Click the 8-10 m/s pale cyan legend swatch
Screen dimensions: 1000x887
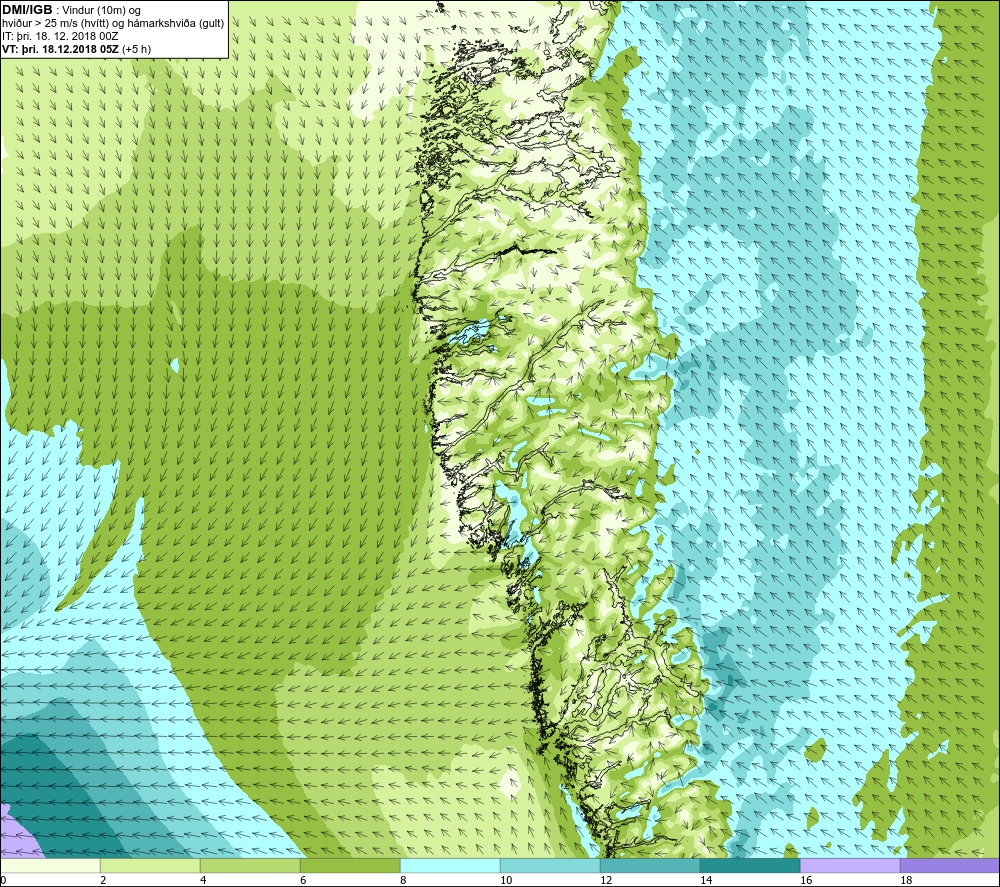coord(450,865)
